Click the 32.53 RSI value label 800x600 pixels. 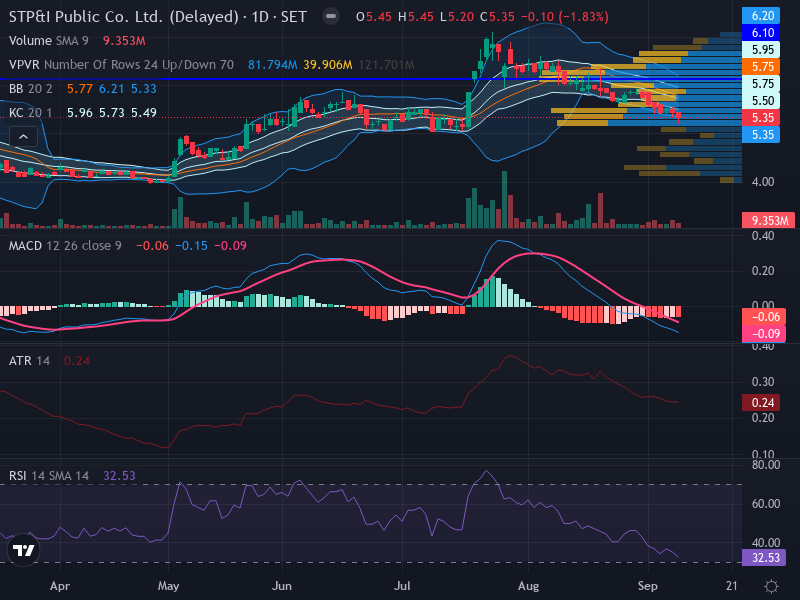[763, 558]
